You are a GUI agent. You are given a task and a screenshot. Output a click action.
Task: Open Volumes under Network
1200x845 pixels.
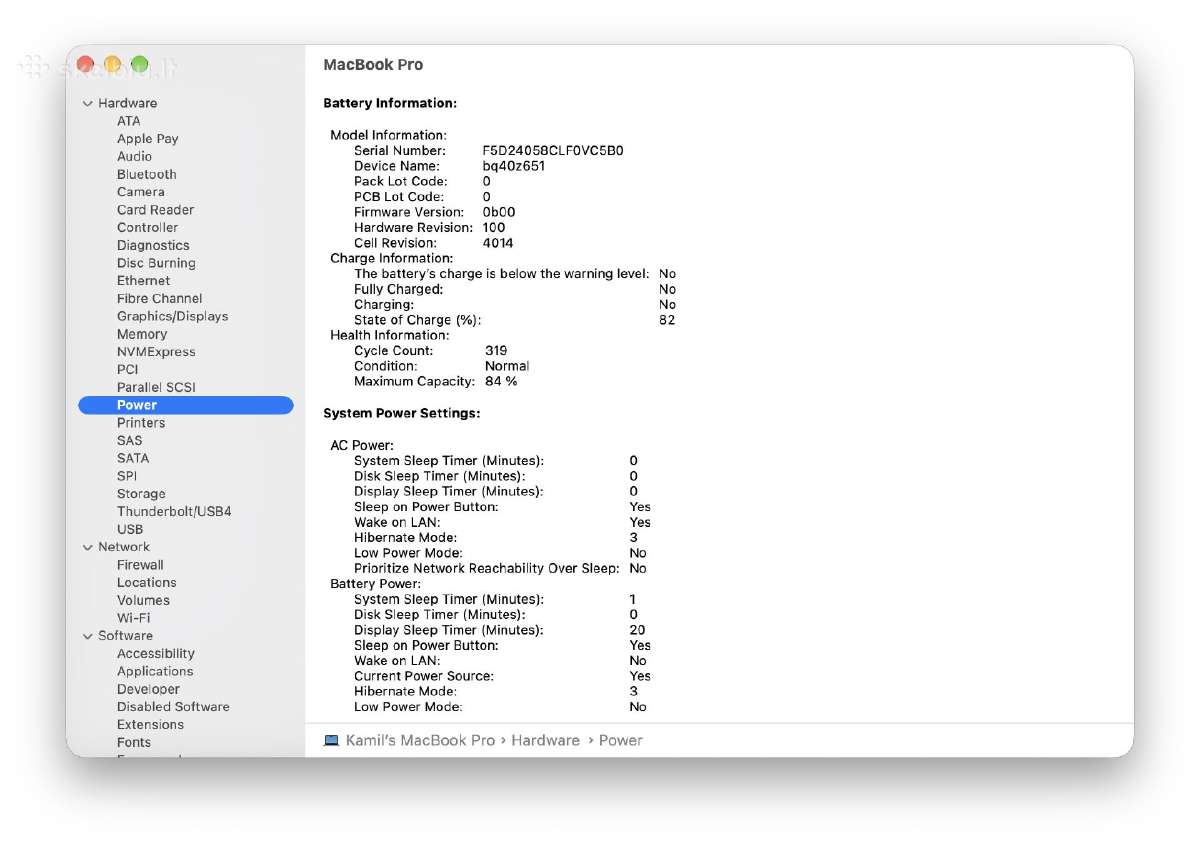tap(143, 600)
